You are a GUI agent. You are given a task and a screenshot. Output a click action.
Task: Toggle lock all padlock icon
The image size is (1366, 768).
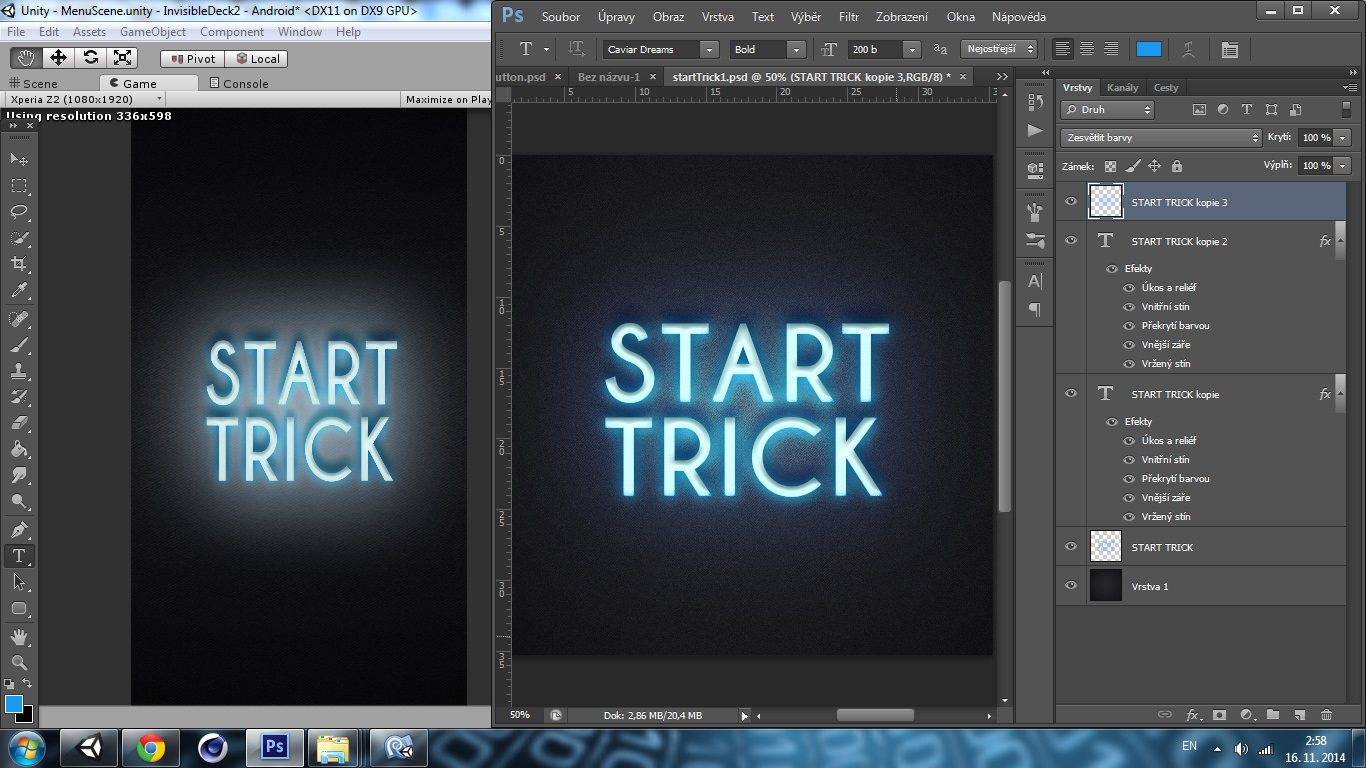point(1177,166)
